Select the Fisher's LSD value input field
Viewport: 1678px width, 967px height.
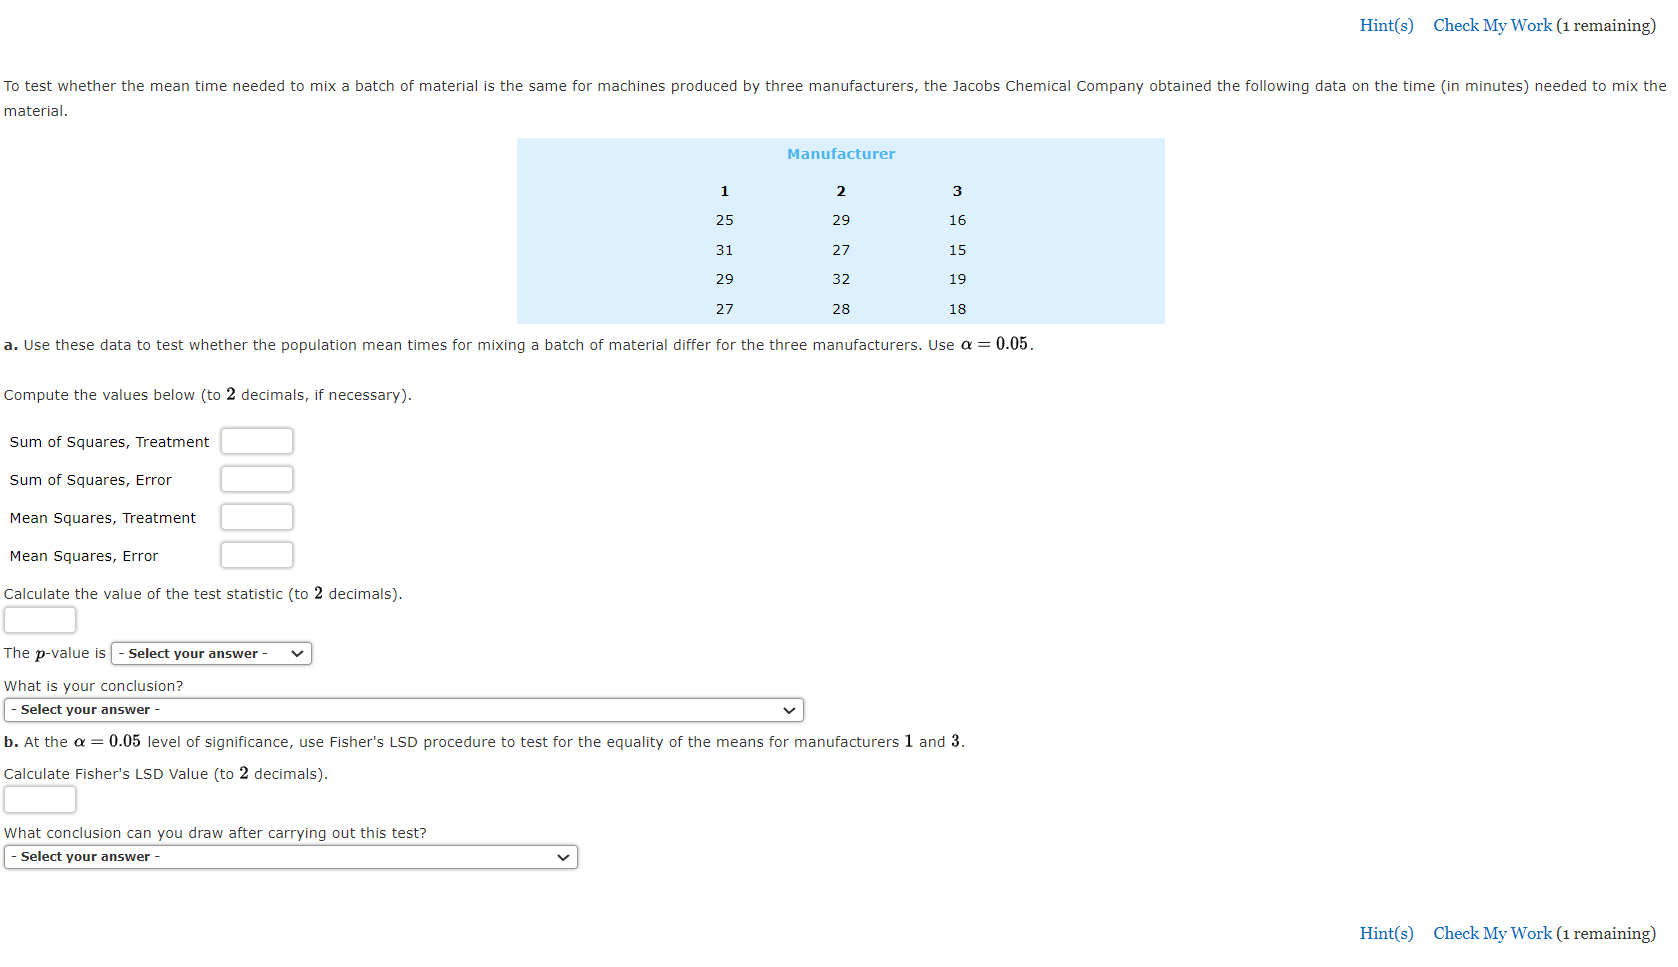coord(40,799)
